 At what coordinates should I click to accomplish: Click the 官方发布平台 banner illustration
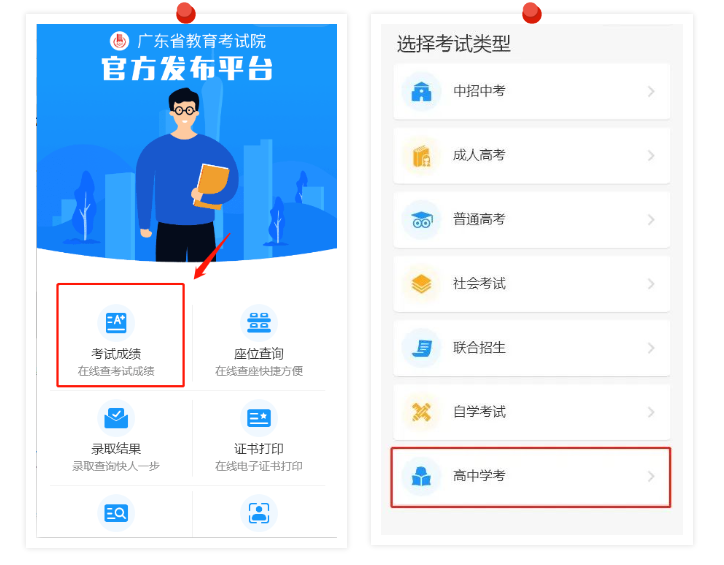[x=187, y=143]
